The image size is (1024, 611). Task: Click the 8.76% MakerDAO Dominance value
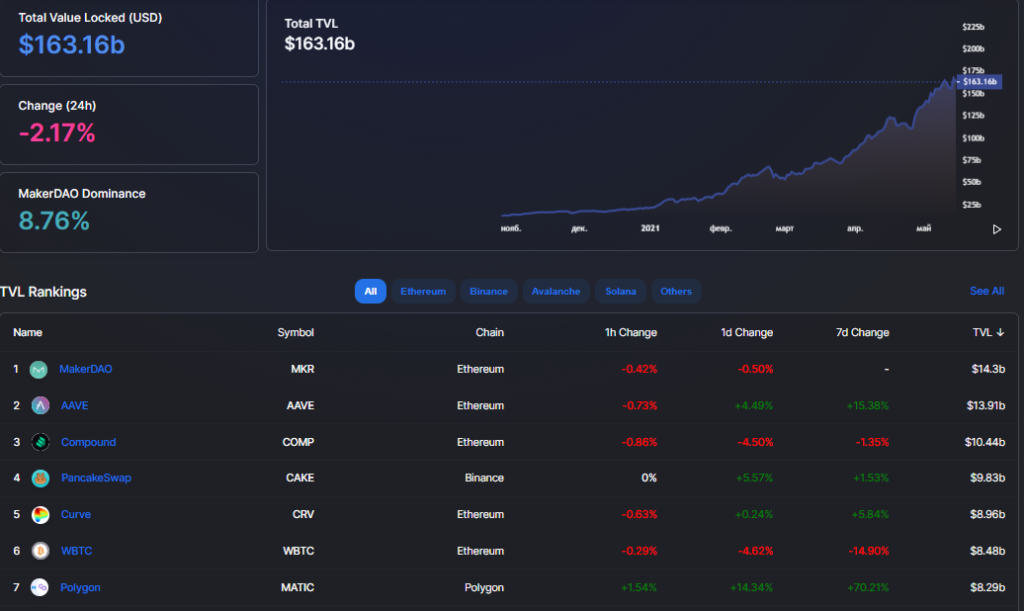coord(54,221)
